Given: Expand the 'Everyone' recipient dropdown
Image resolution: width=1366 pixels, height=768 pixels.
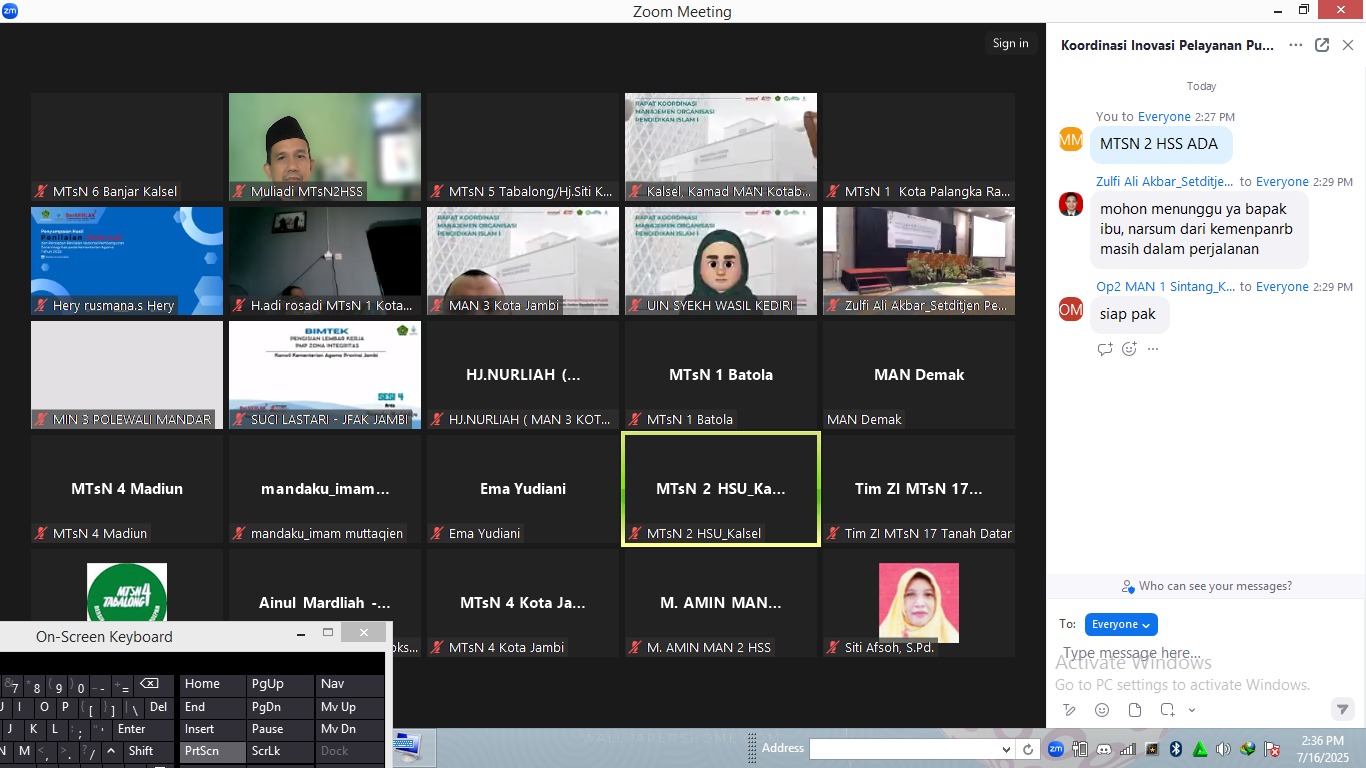Looking at the screenshot, I should (1121, 624).
